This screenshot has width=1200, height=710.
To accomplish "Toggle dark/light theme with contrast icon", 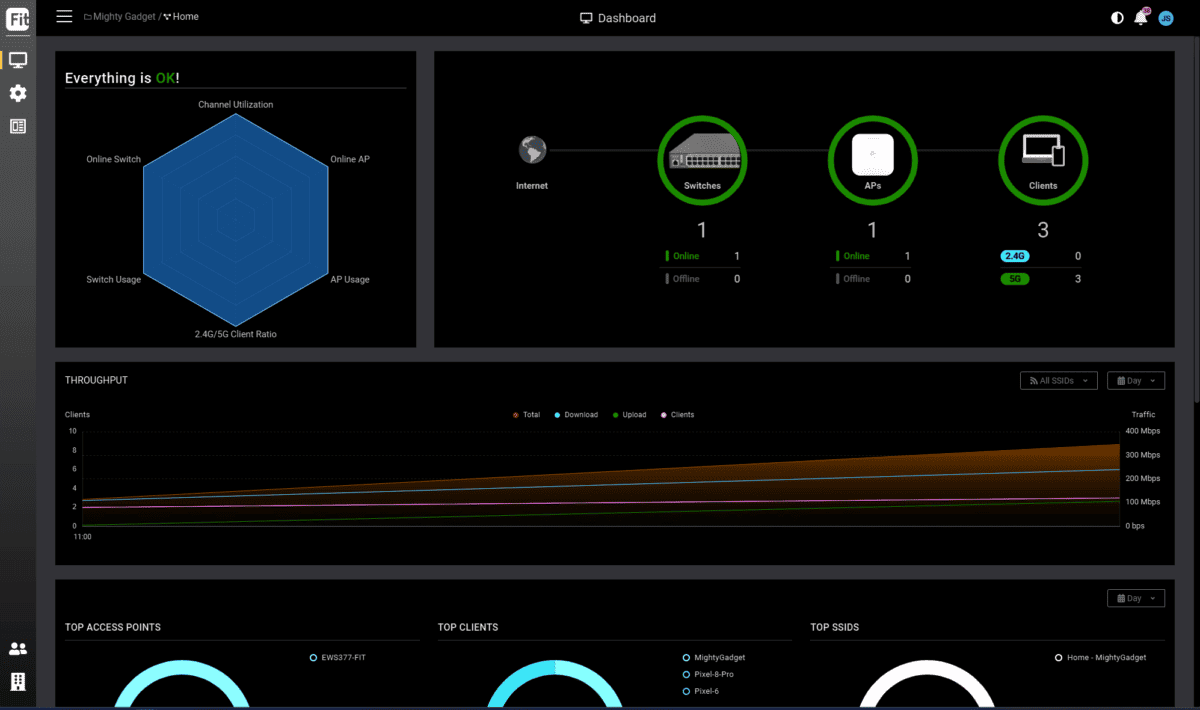I will pos(1117,17).
